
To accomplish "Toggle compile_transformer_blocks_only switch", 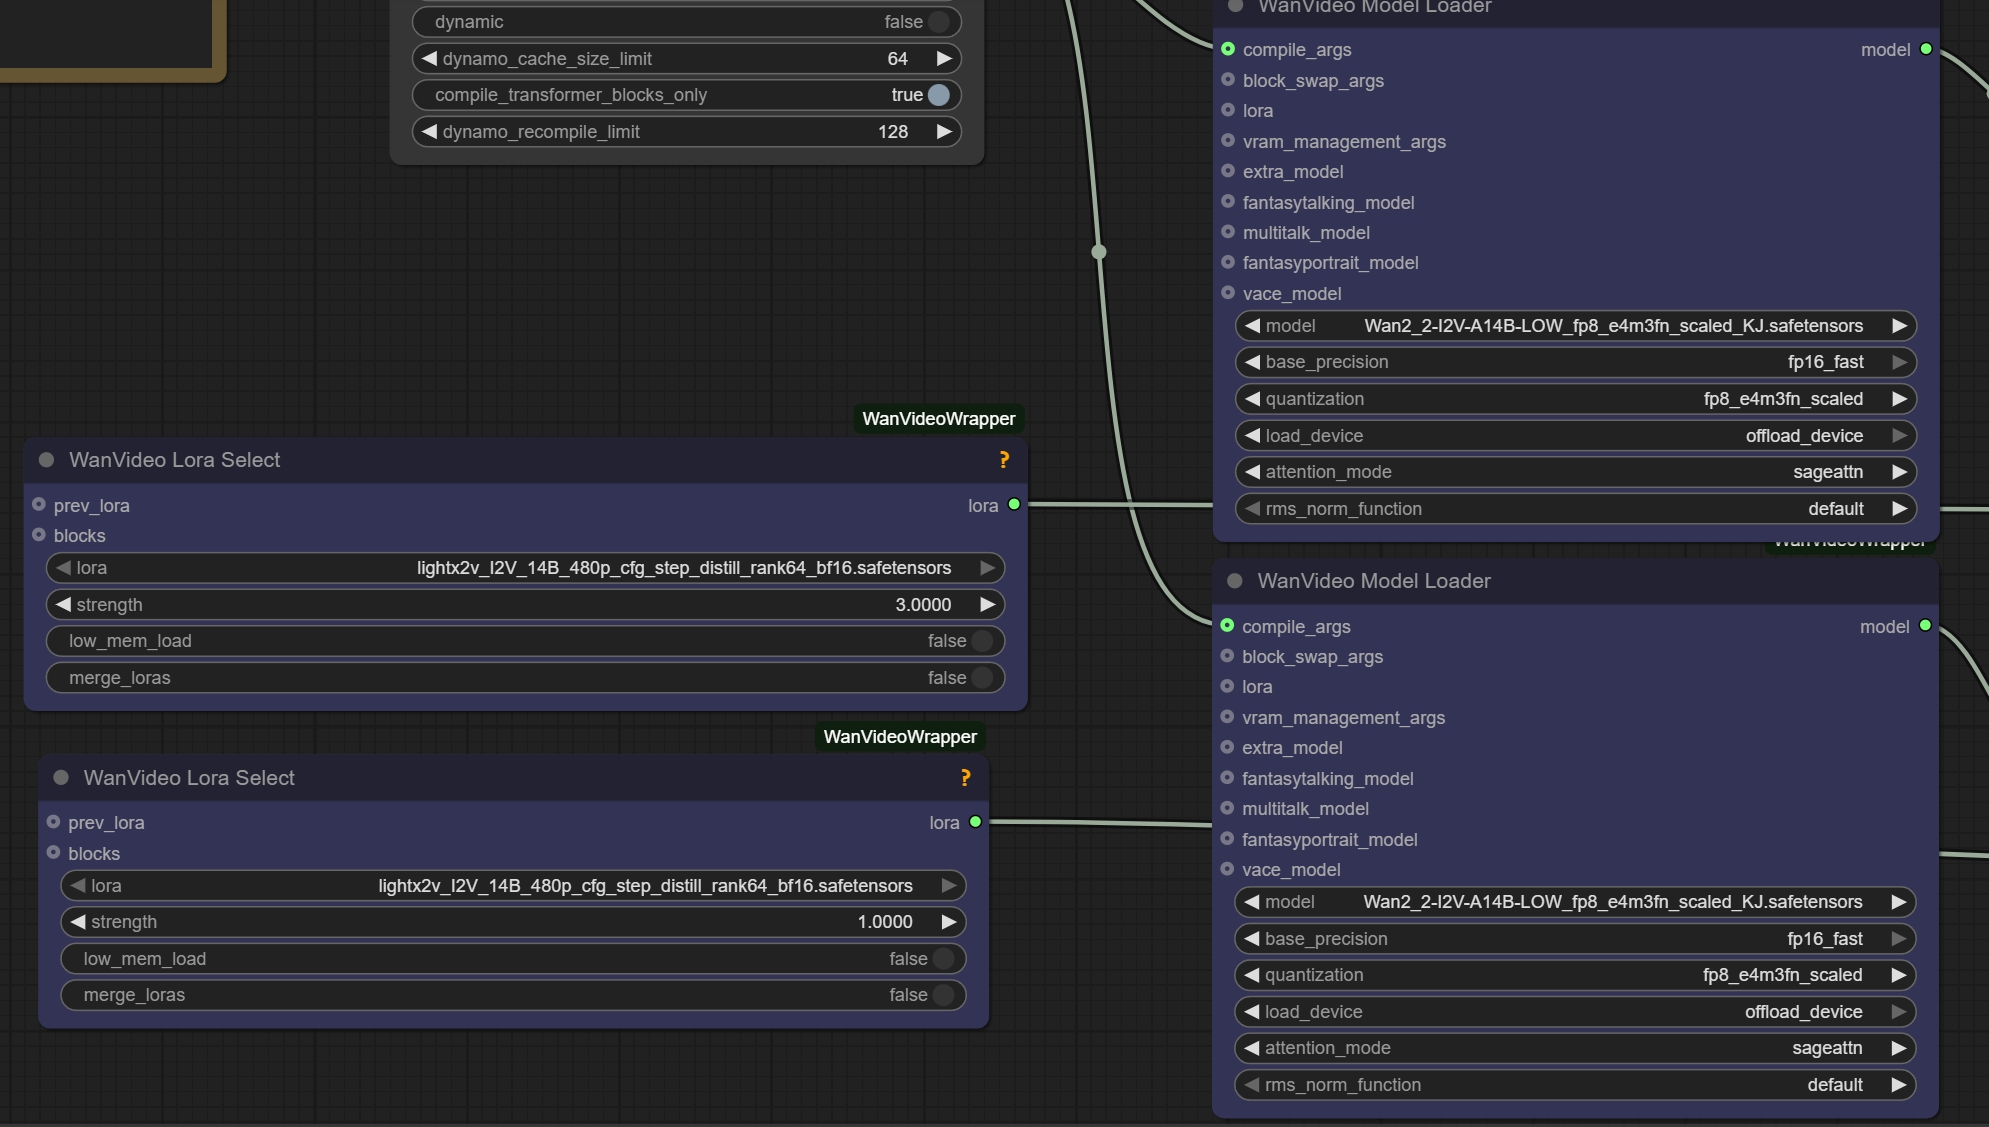I will 938,95.
